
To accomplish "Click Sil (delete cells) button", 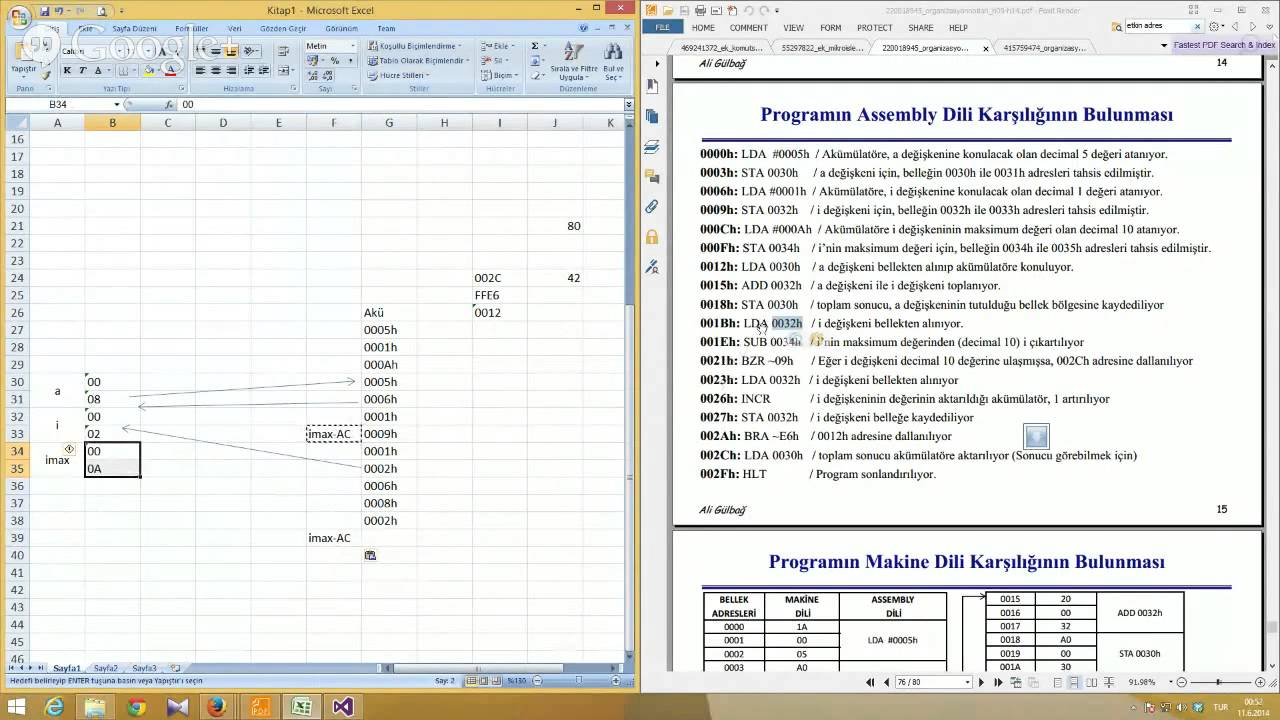I will pyautogui.click(x=496, y=60).
